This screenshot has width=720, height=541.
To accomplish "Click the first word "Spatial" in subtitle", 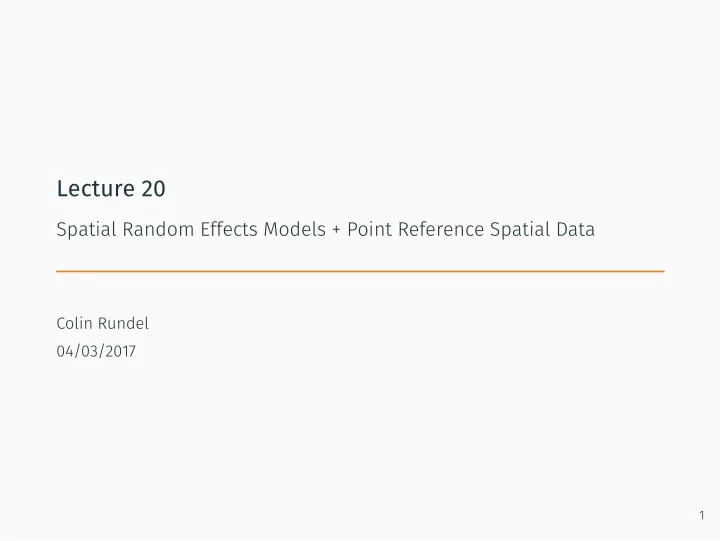I will point(86,230).
